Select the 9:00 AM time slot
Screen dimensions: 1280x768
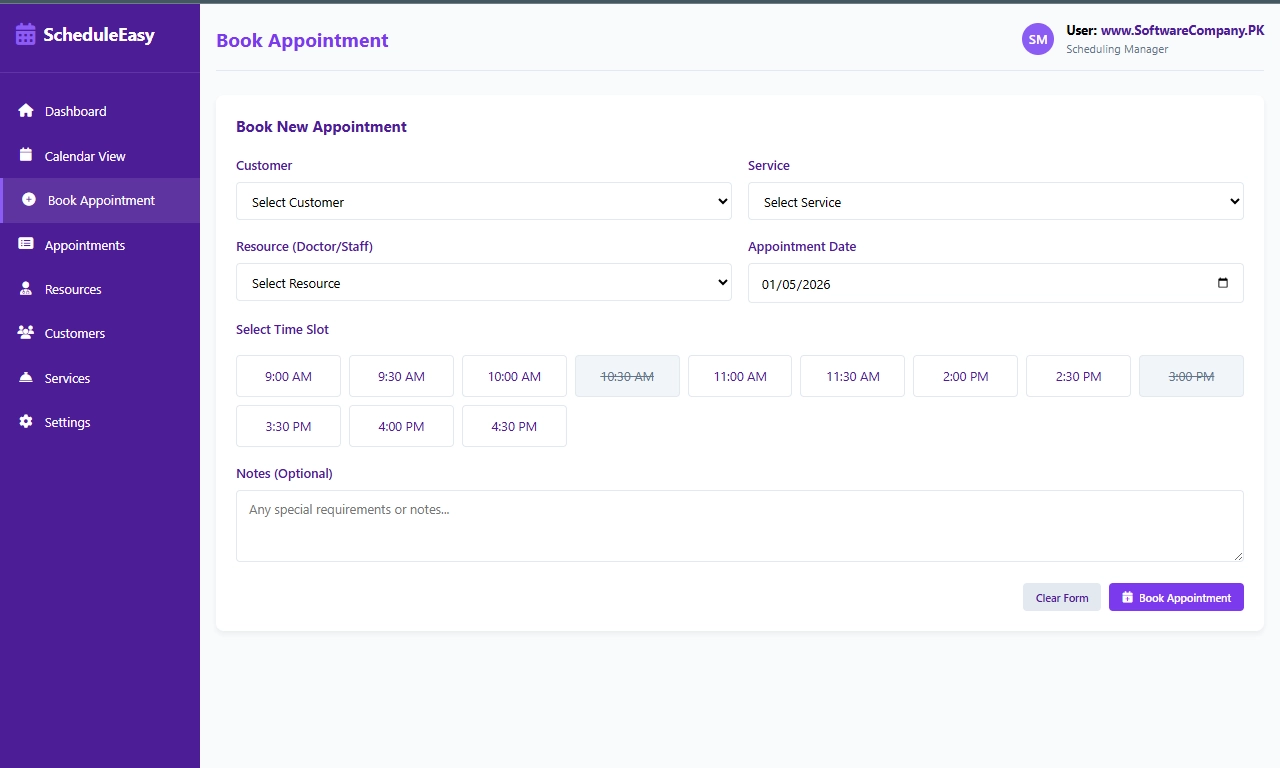tap(288, 375)
